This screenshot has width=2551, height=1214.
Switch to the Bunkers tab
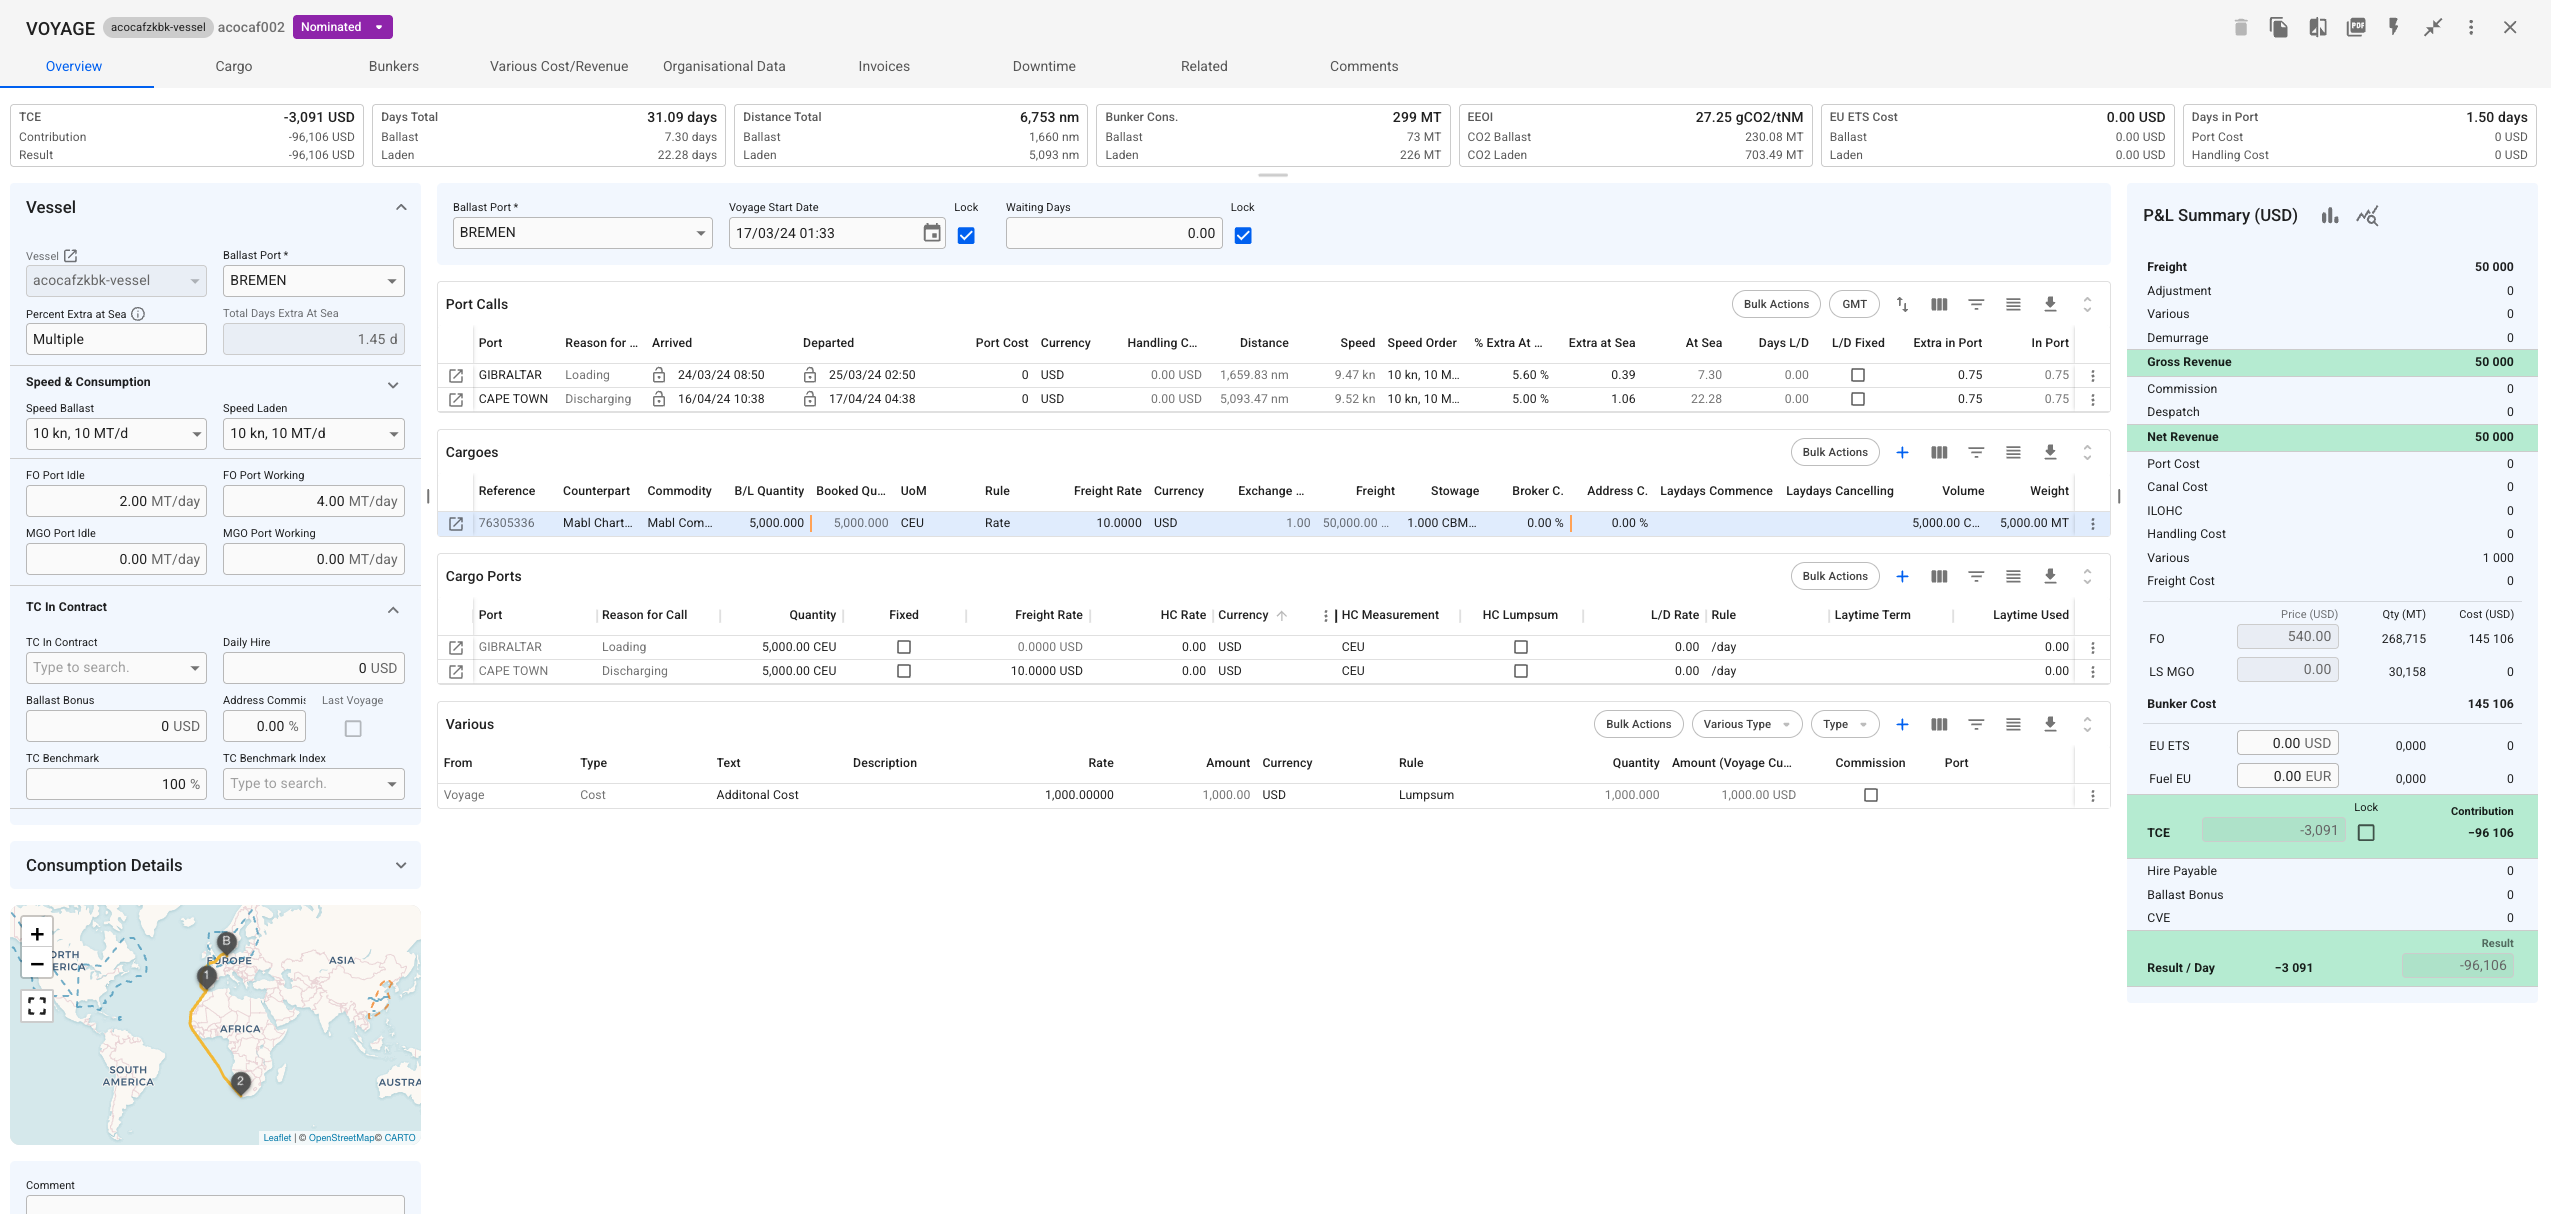coord(393,66)
